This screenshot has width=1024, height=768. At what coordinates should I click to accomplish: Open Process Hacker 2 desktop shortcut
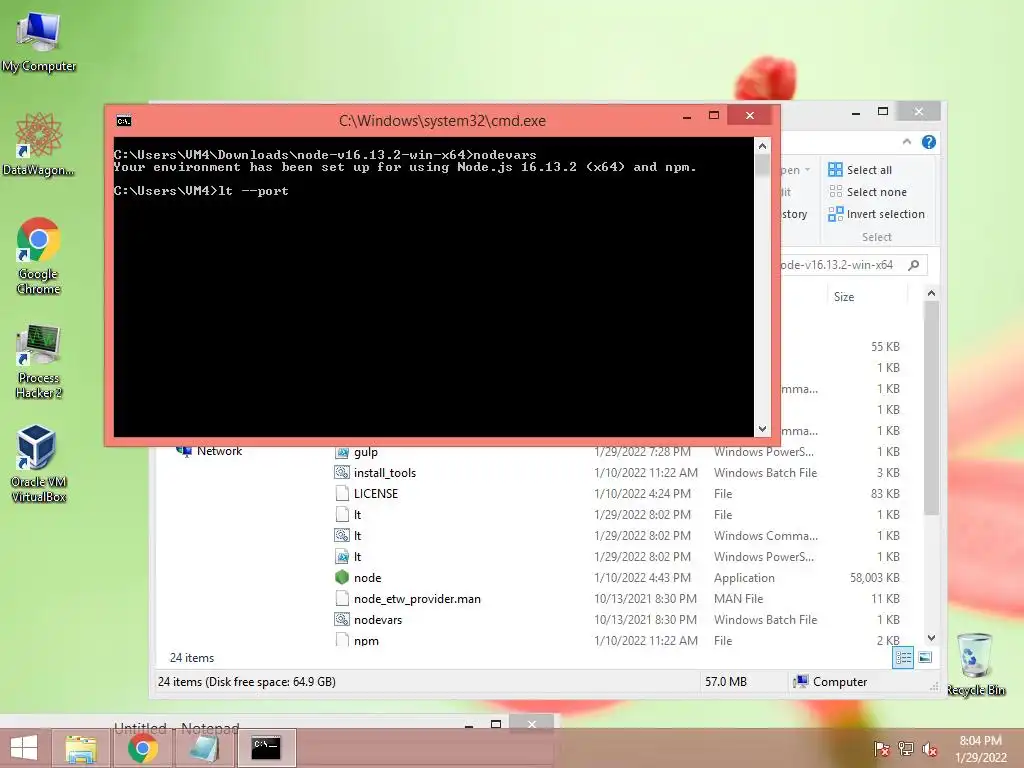tap(39, 360)
